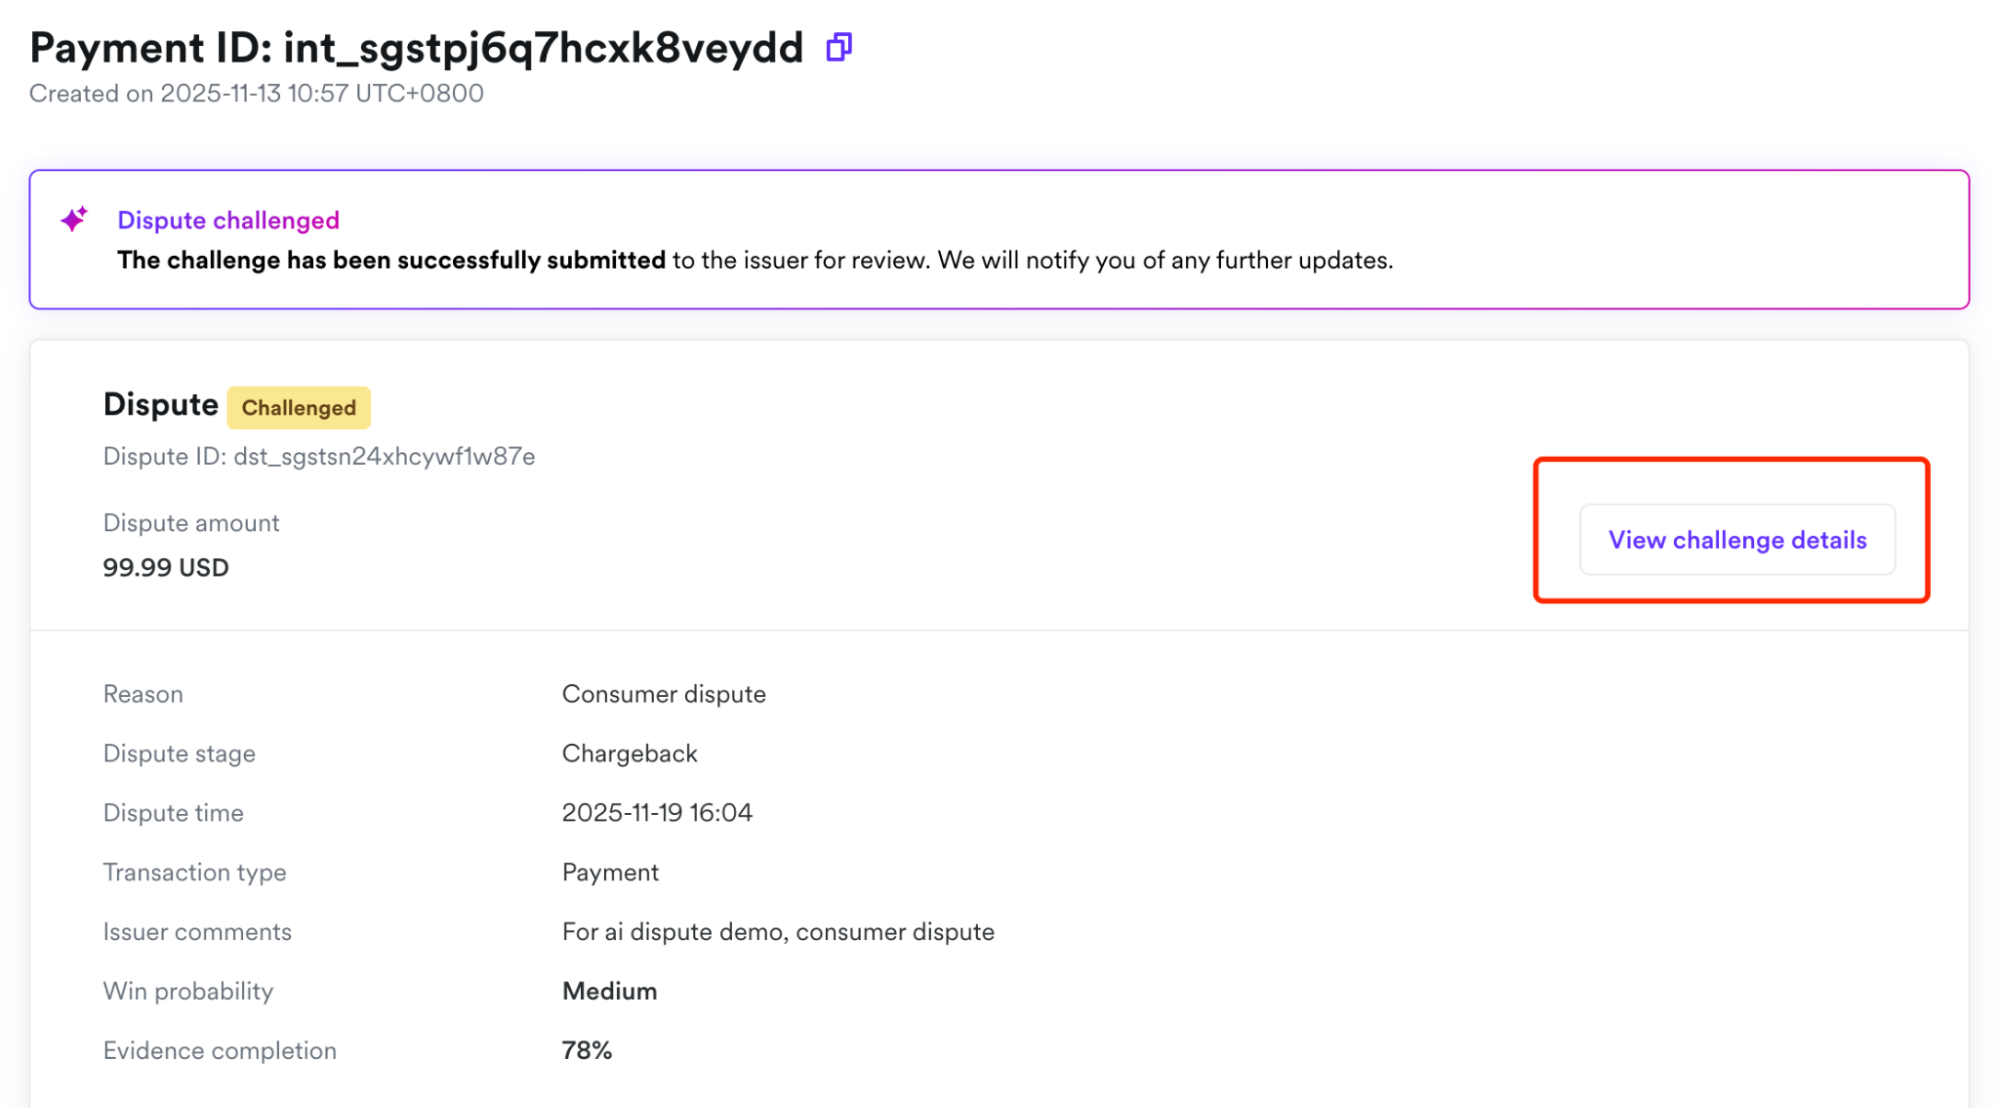
Task: Click the Medium win probability value
Action: (x=608, y=990)
